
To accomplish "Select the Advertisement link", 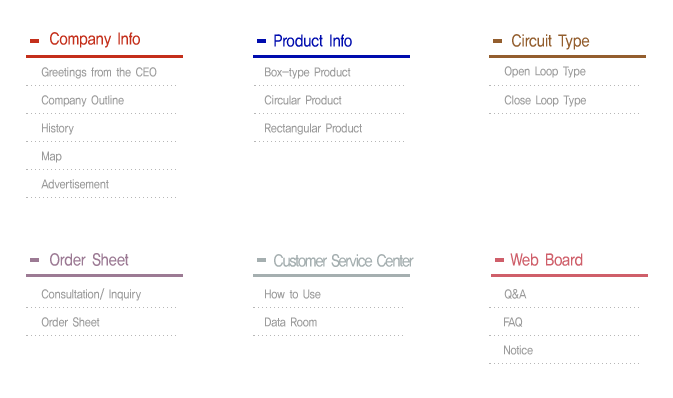I will click(75, 184).
